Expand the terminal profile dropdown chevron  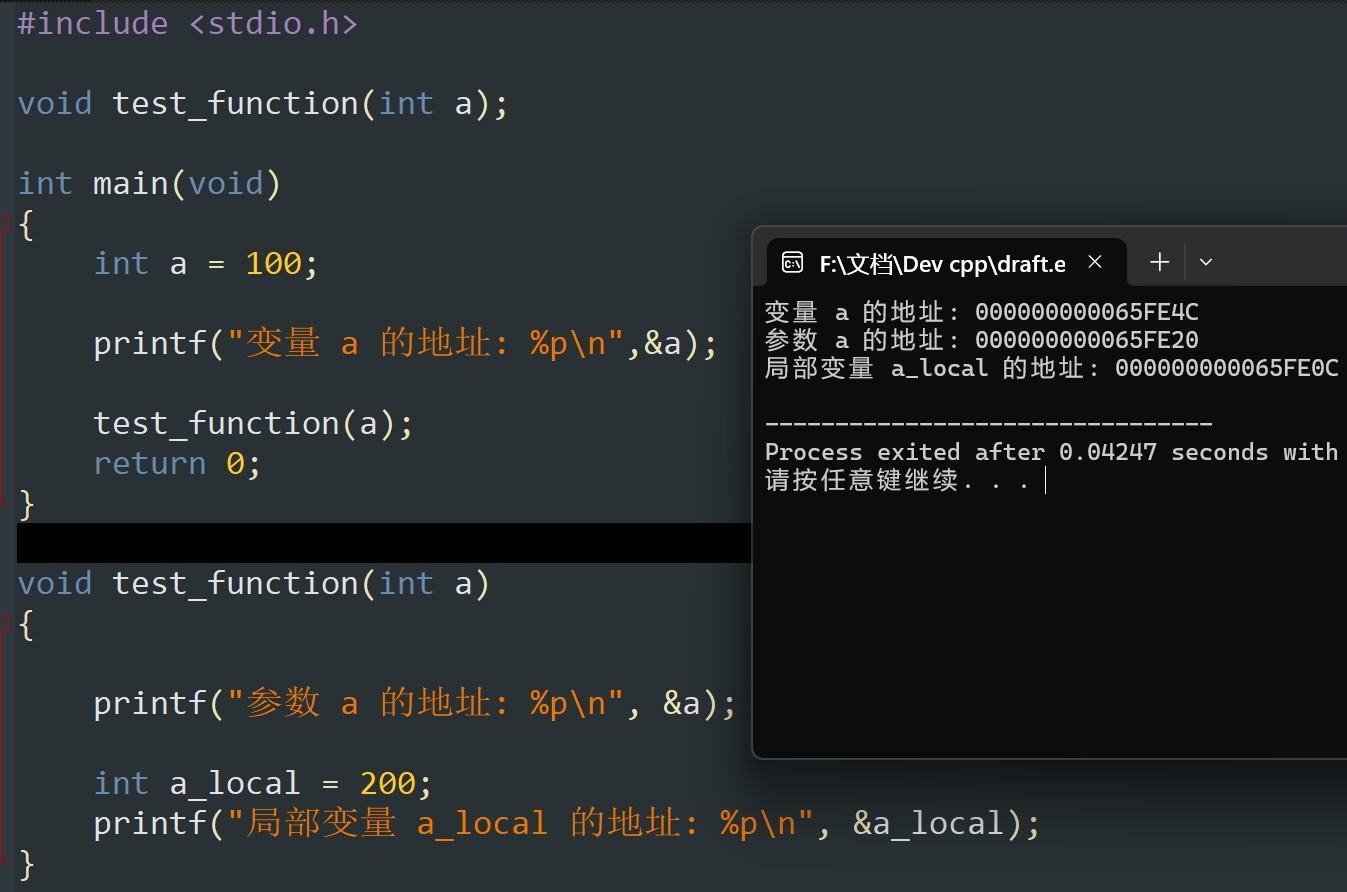click(1205, 262)
